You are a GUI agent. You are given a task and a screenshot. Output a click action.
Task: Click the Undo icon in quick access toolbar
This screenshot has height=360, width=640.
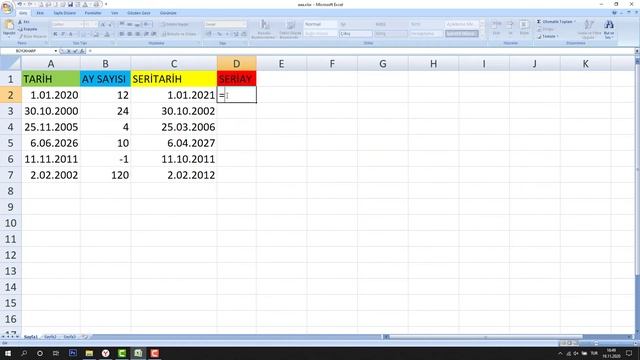click(x=20, y=4)
